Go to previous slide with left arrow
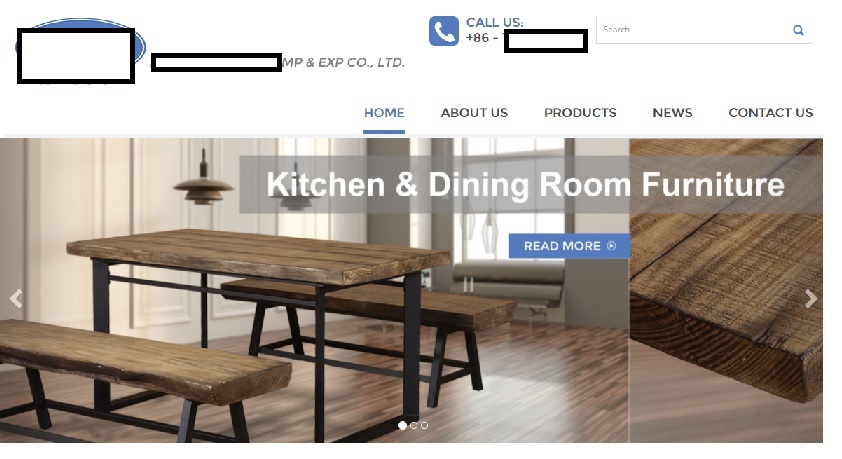The width and height of the screenshot is (842, 459). pyautogui.click(x=16, y=298)
